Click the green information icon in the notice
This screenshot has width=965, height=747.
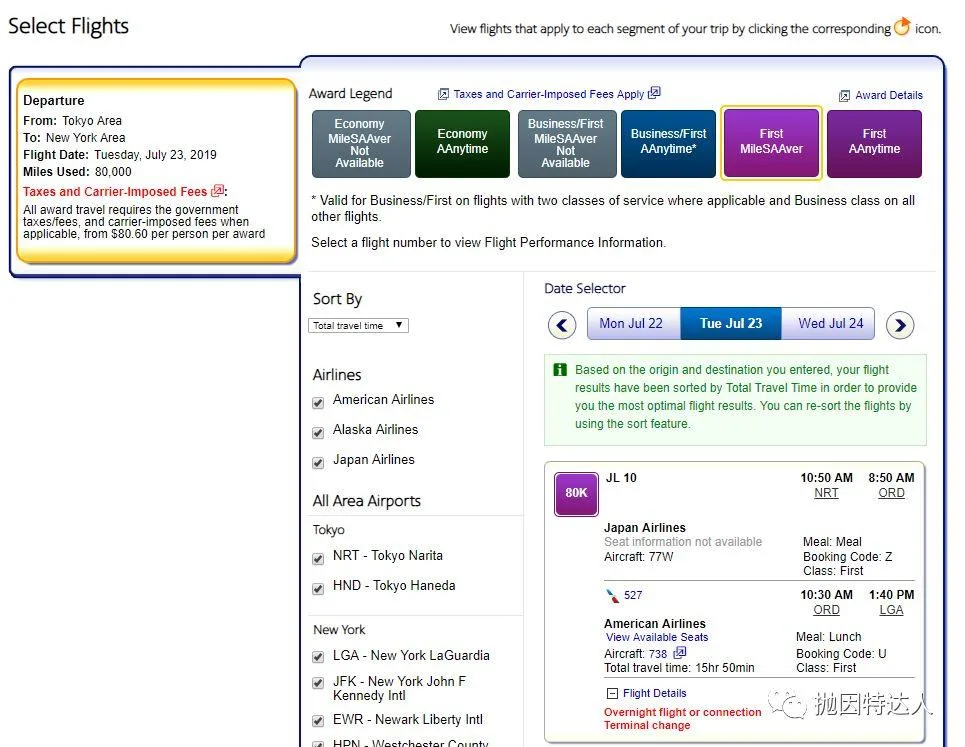point(559,369)
